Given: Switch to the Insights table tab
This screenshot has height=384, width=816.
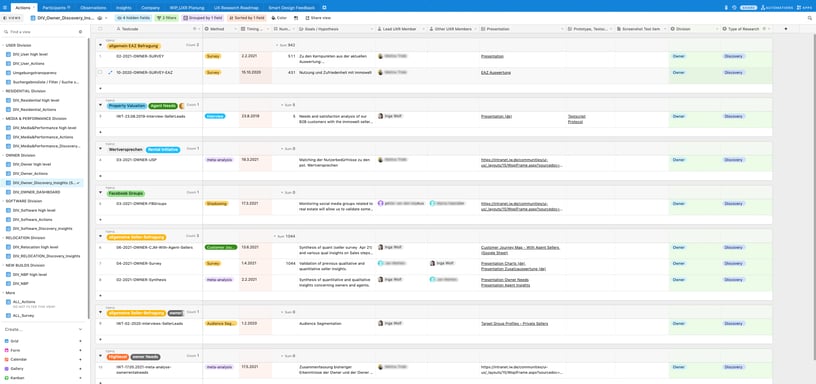Looking at the screenshot, I should [x=124, y=8].
